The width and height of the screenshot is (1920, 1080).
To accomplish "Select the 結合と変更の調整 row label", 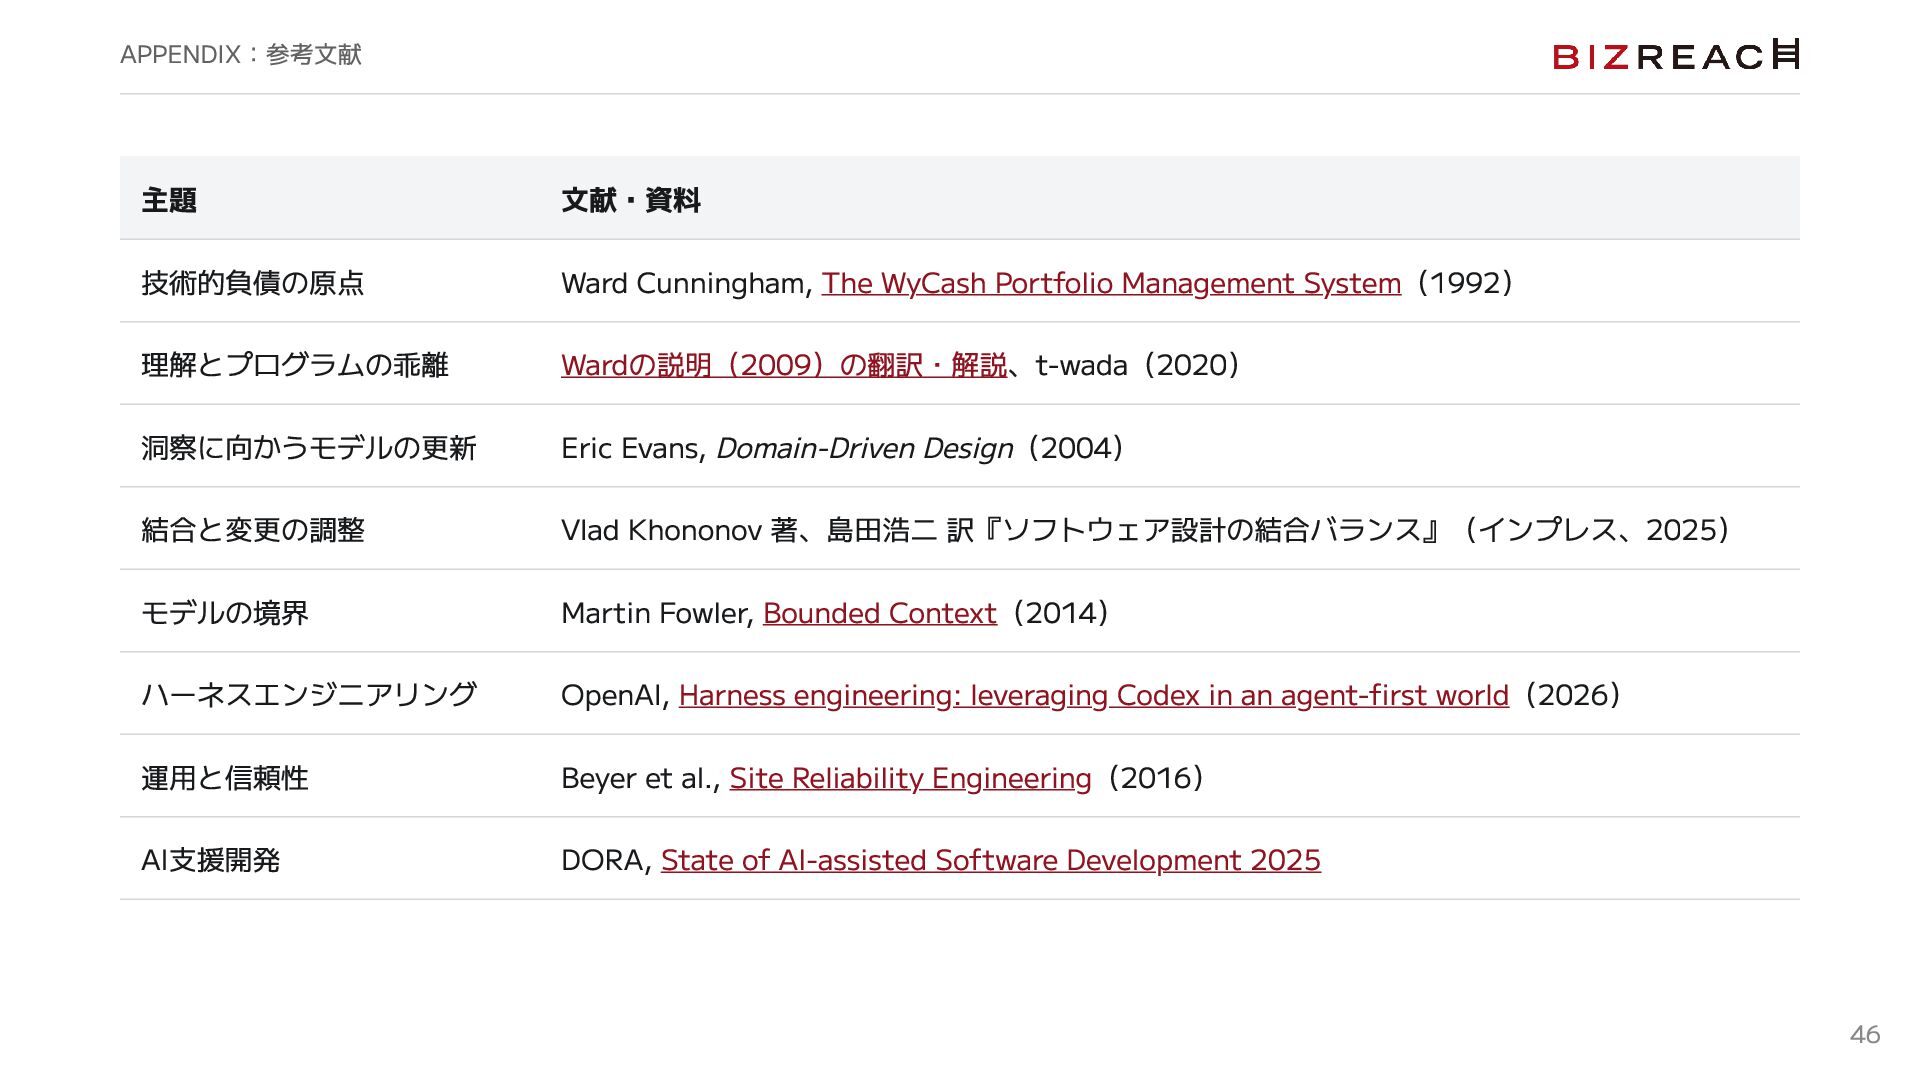I will [252, 530].
